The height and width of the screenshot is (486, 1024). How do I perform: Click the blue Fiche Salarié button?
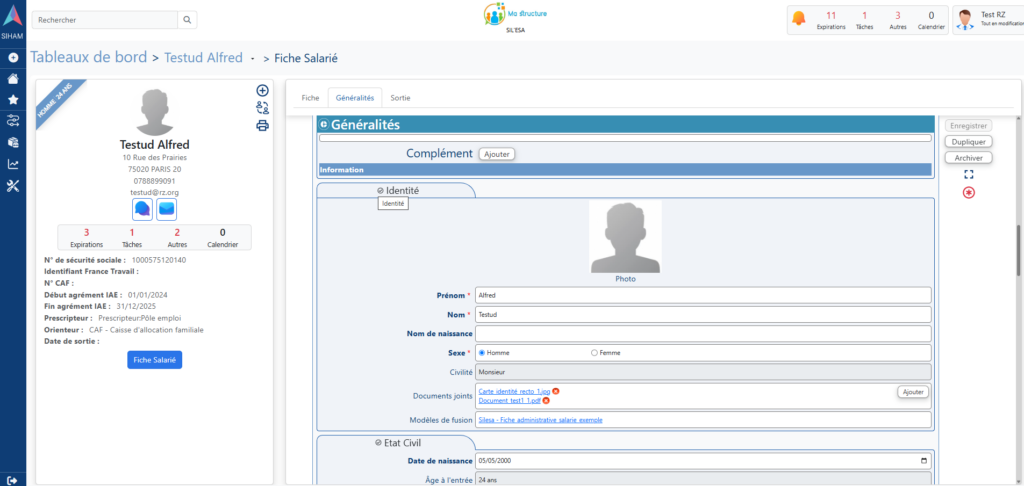coord(154,359)
